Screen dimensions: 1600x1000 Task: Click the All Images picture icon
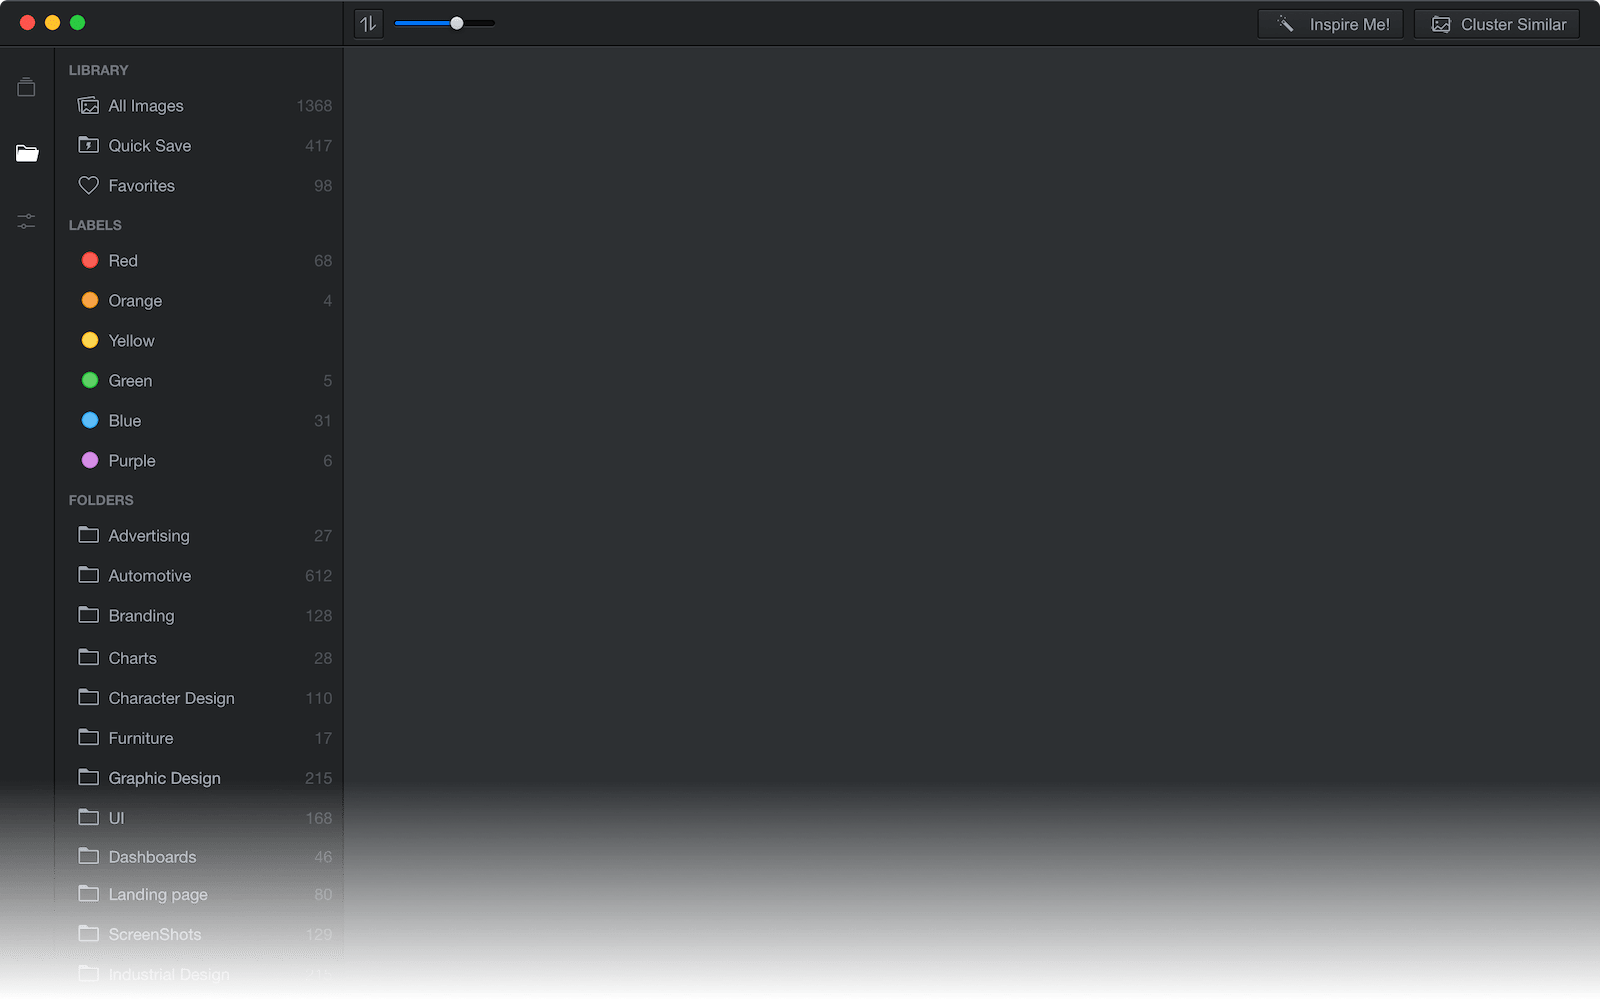[89, 106]
